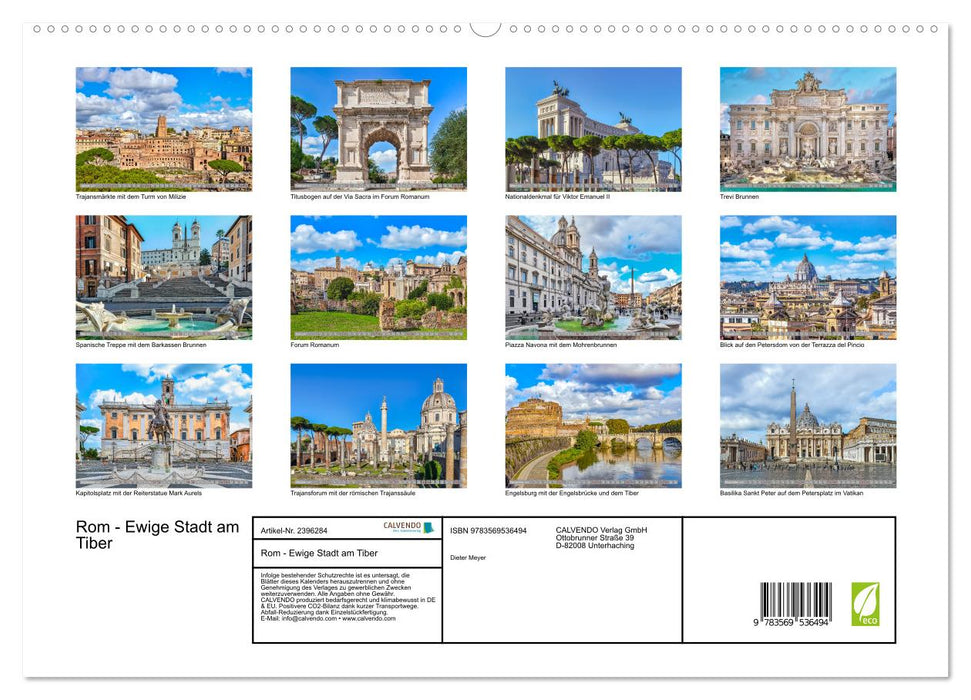
Task: Click barcode number '9 783569 536494'
Action: [x=791, y=623]
